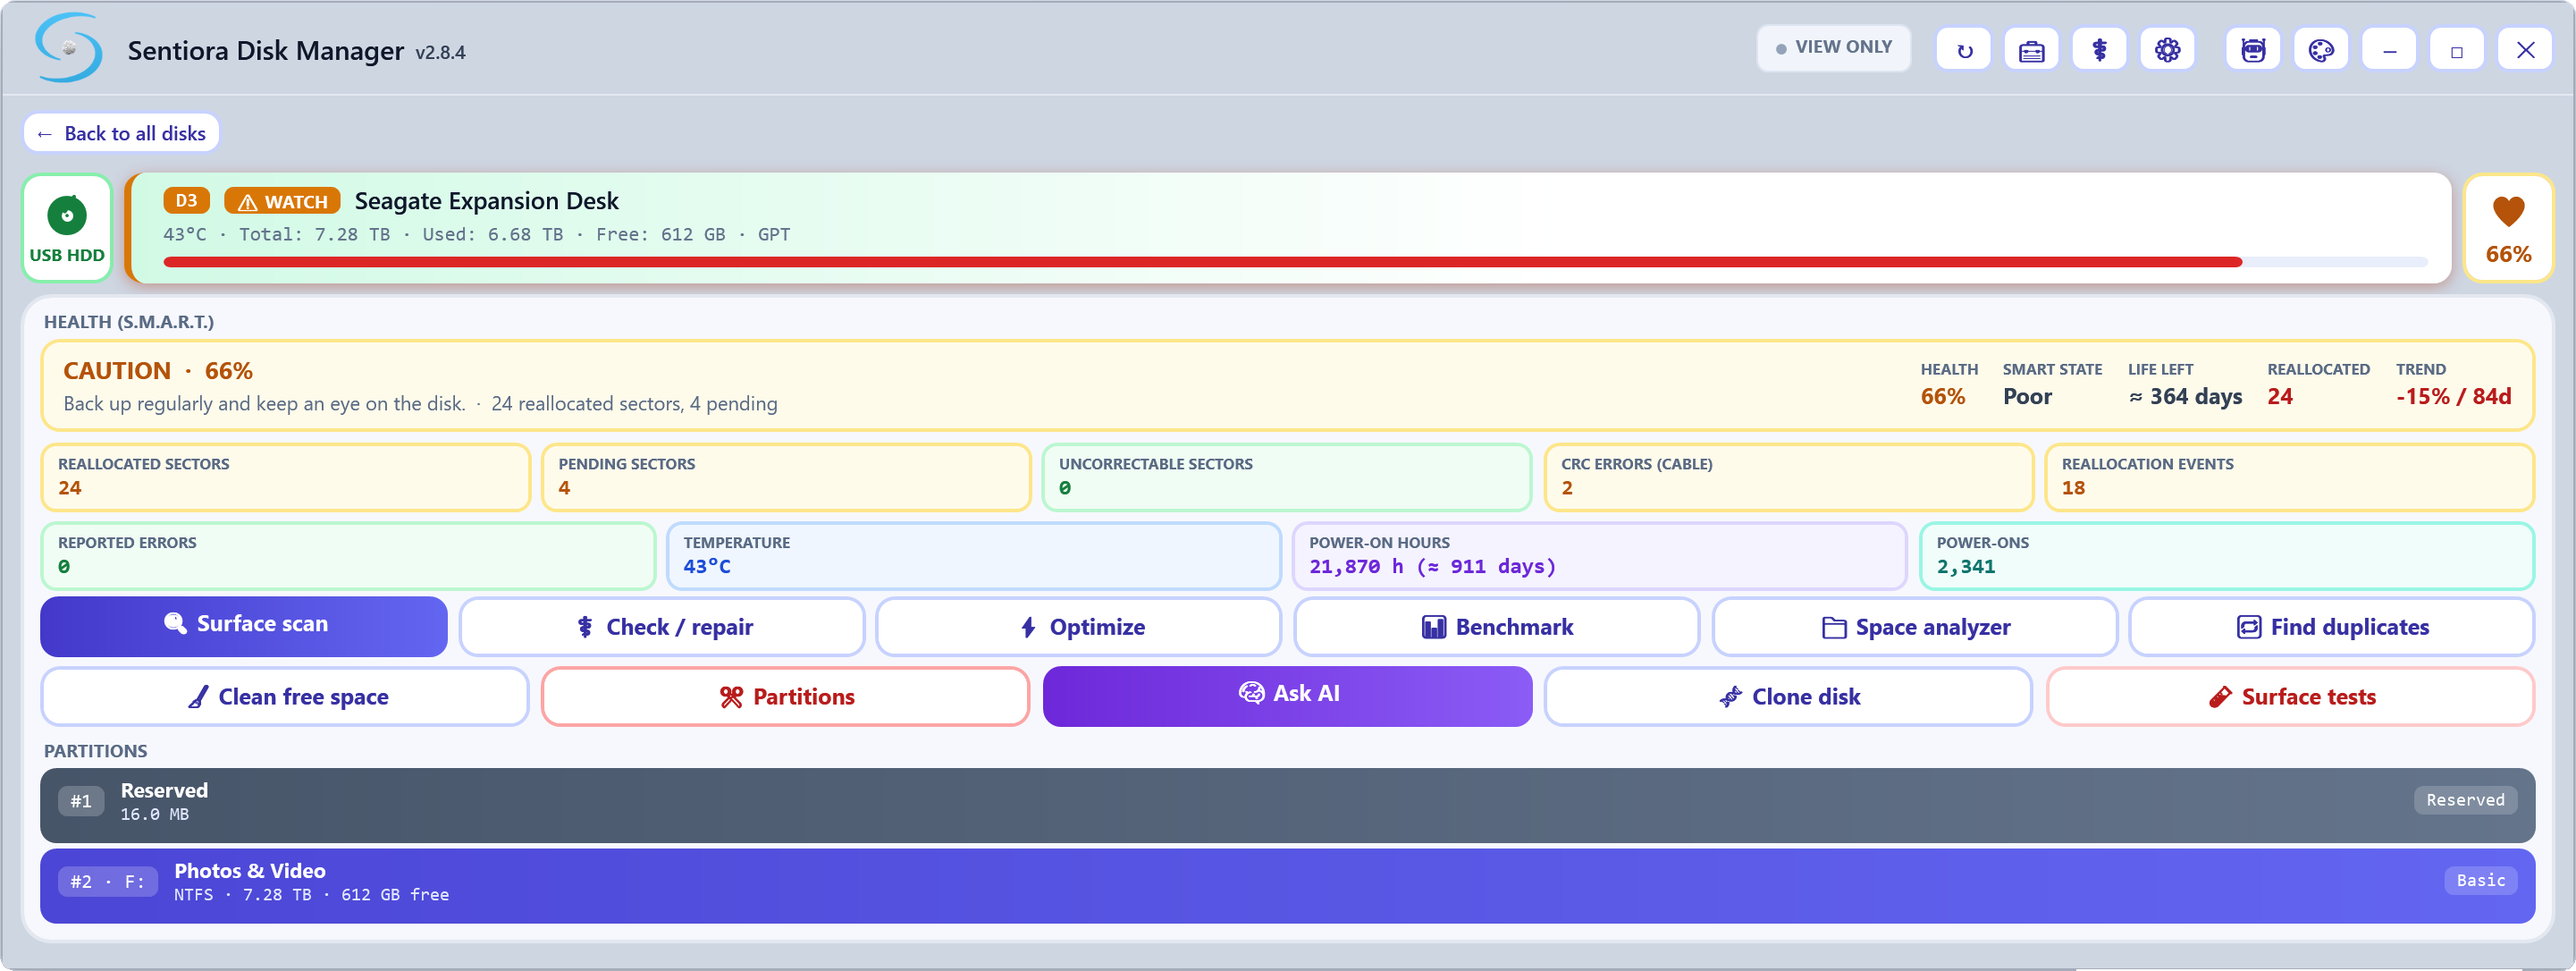Click the Trend -15% / 84d value
The width and height of the screenshot is (2576, 971).
tap(2453, 397)
